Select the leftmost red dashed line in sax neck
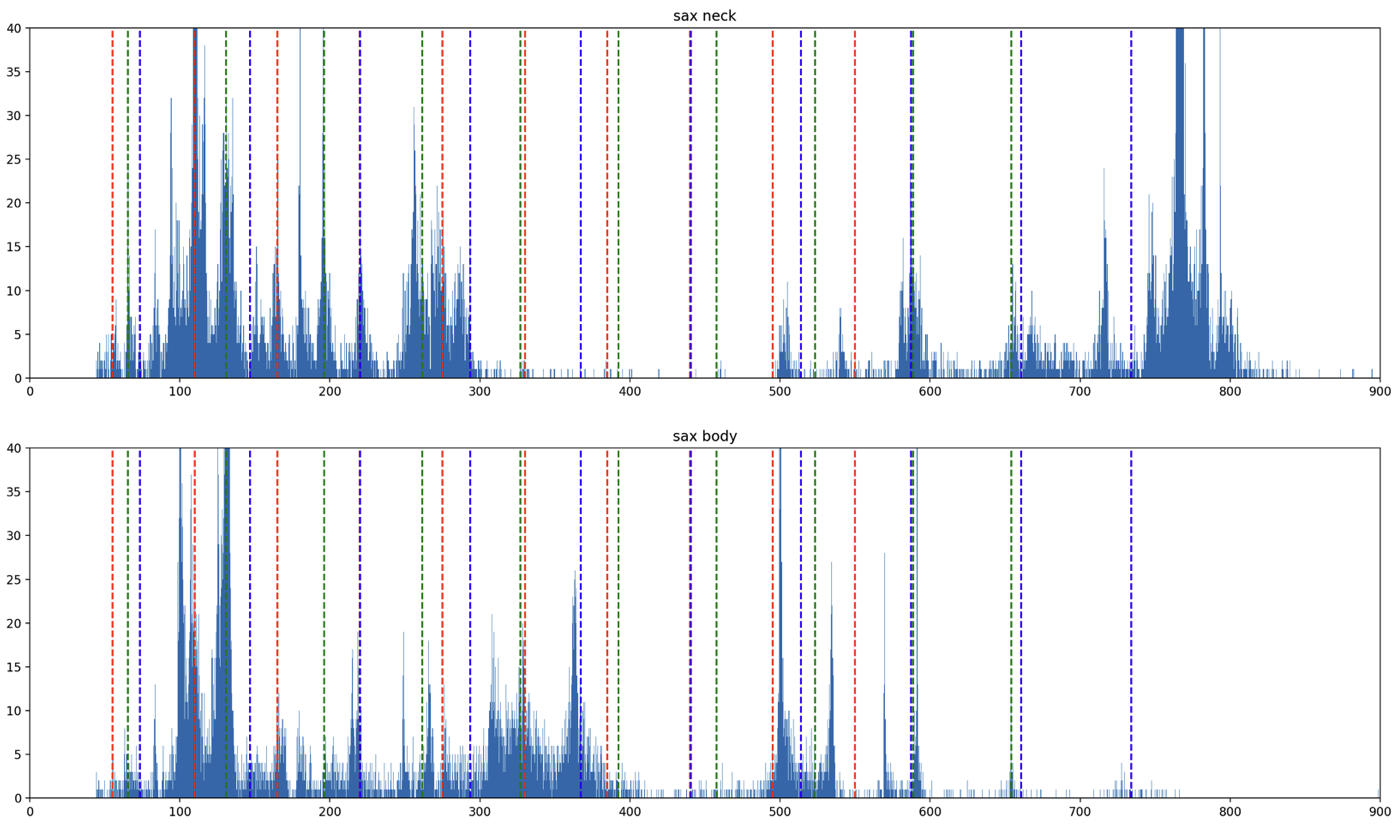 [112, 200]
